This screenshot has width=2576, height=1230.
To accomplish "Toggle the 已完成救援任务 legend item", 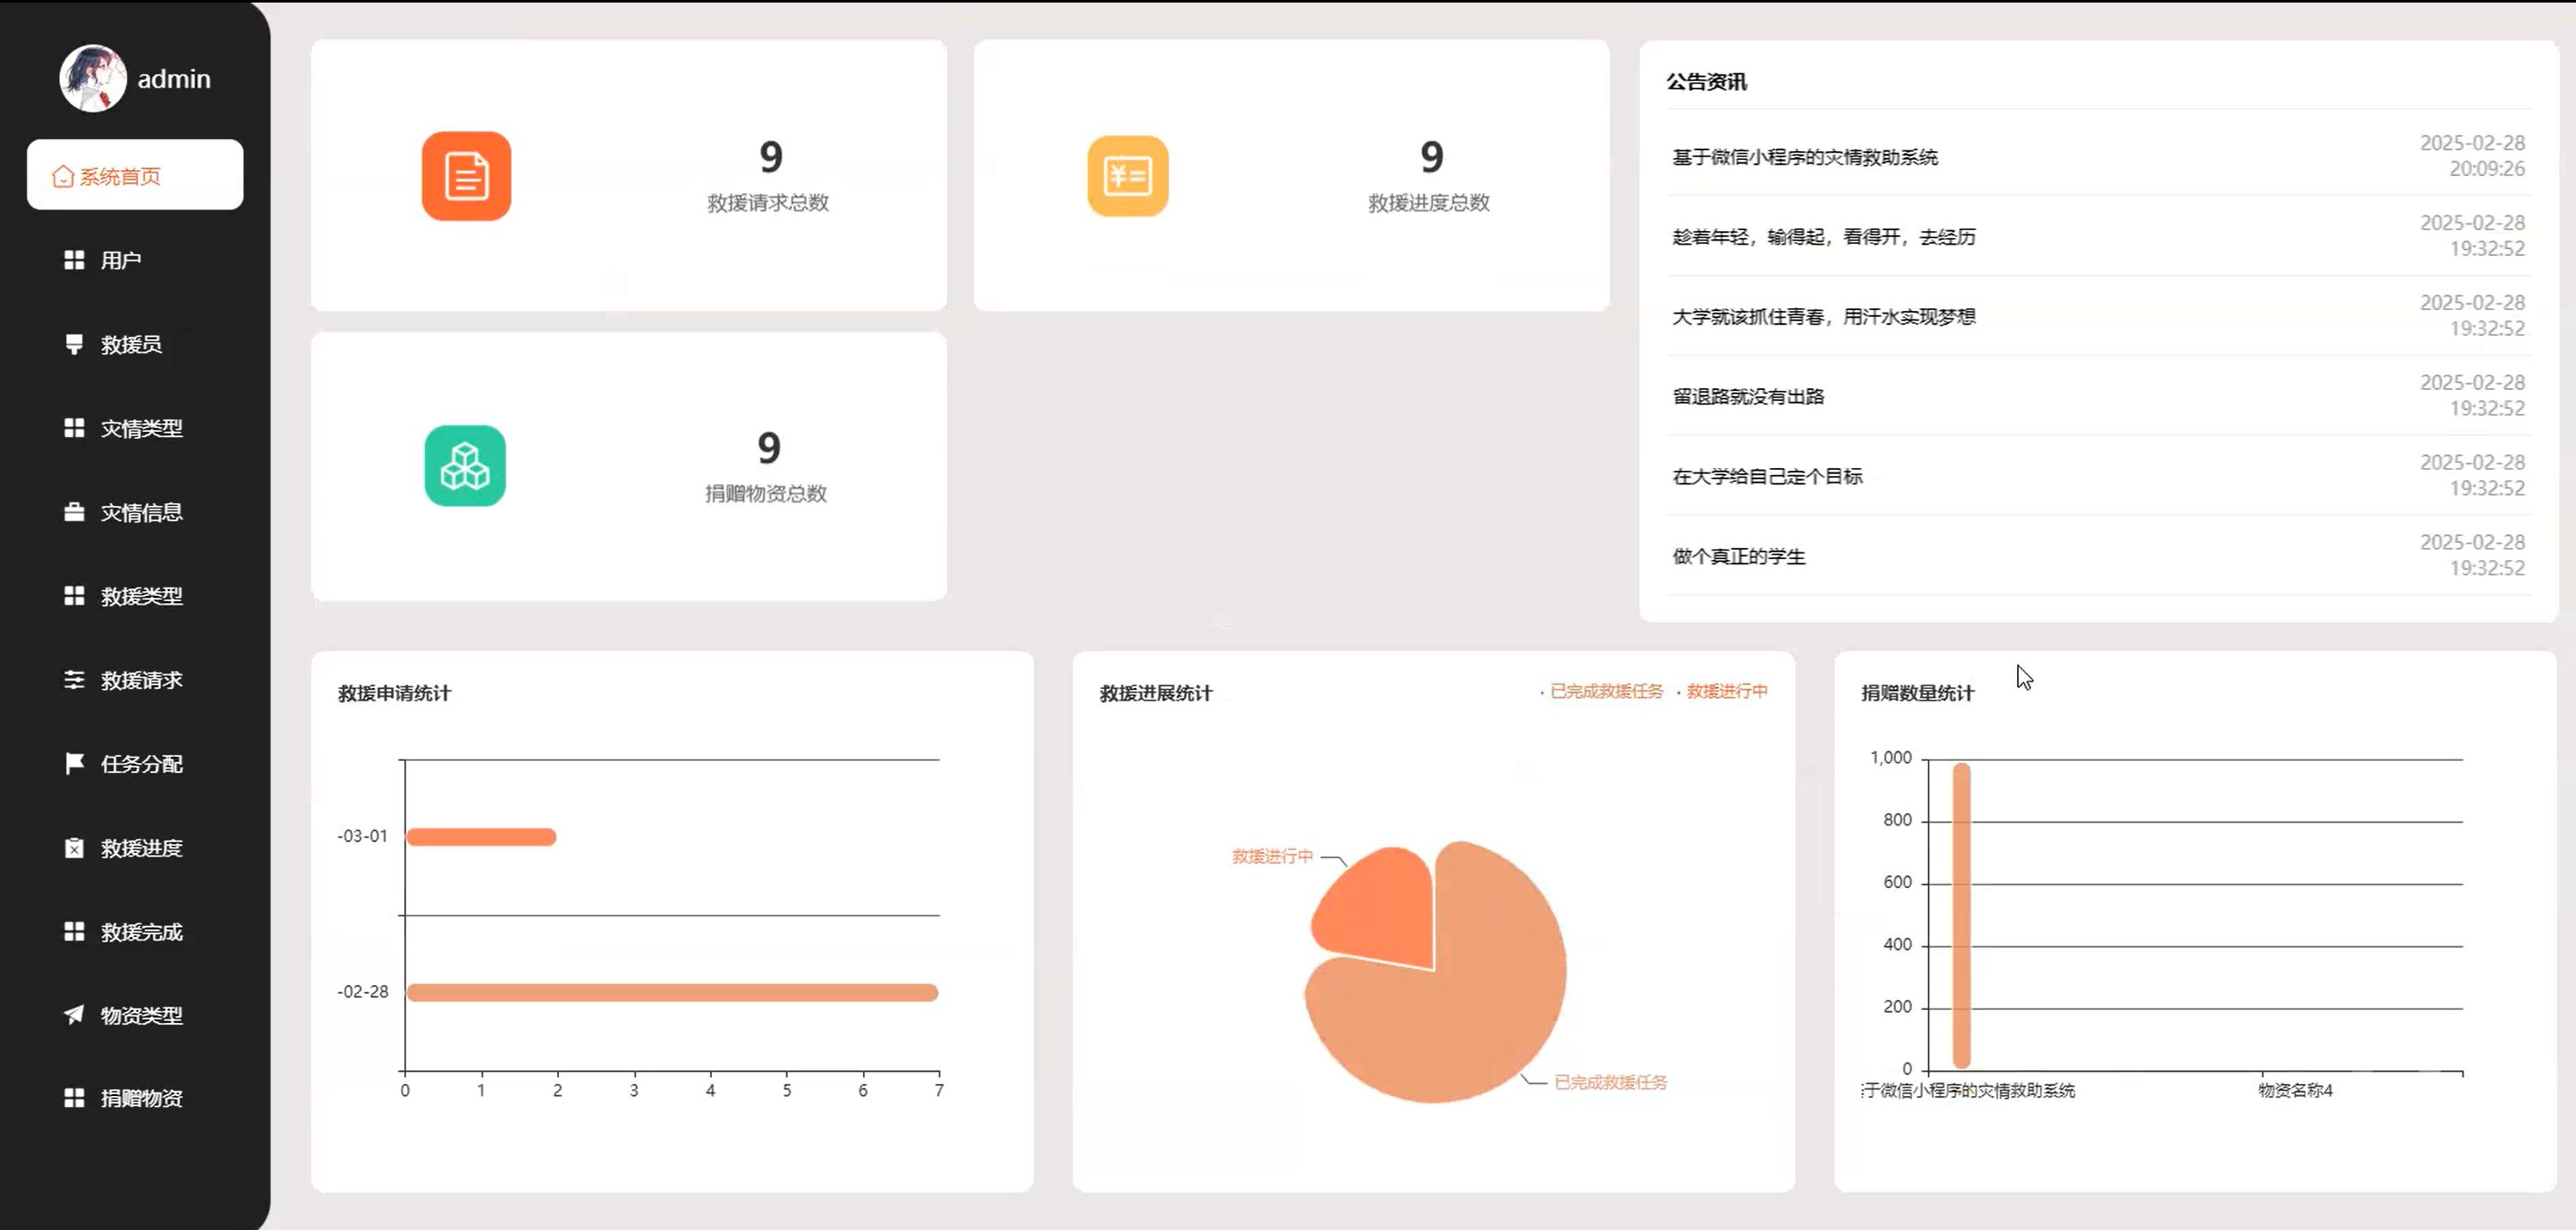I will click(1601, 691).
